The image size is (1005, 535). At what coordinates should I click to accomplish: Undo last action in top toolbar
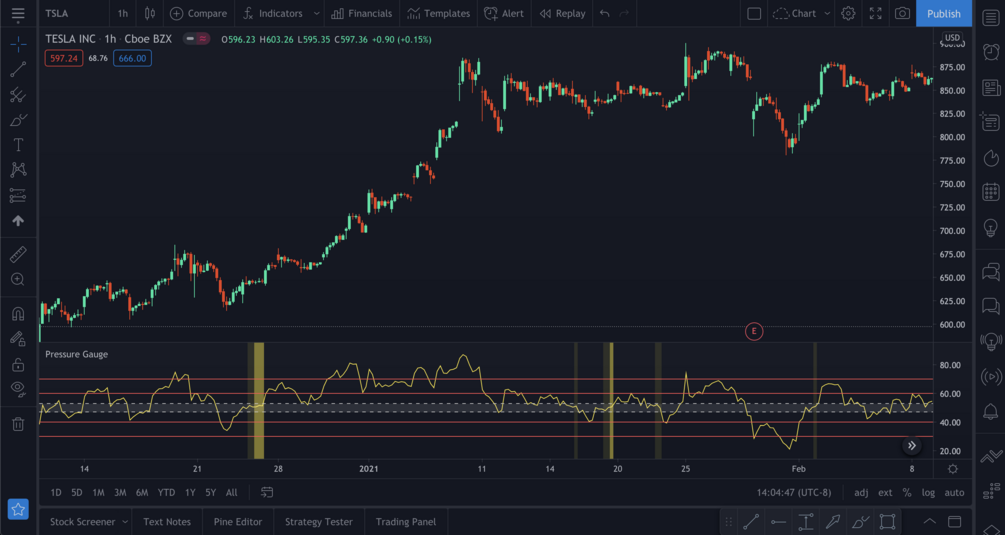point(604,13)
